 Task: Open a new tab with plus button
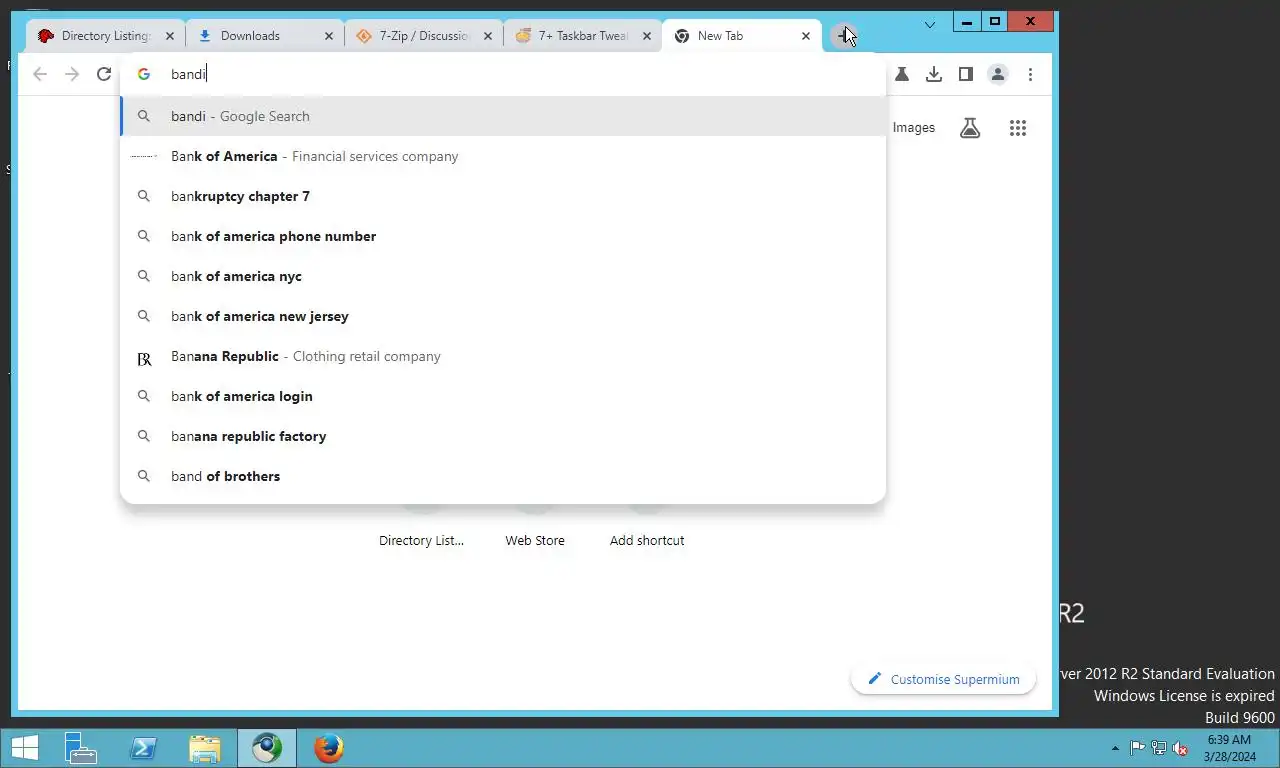(842, 36)
